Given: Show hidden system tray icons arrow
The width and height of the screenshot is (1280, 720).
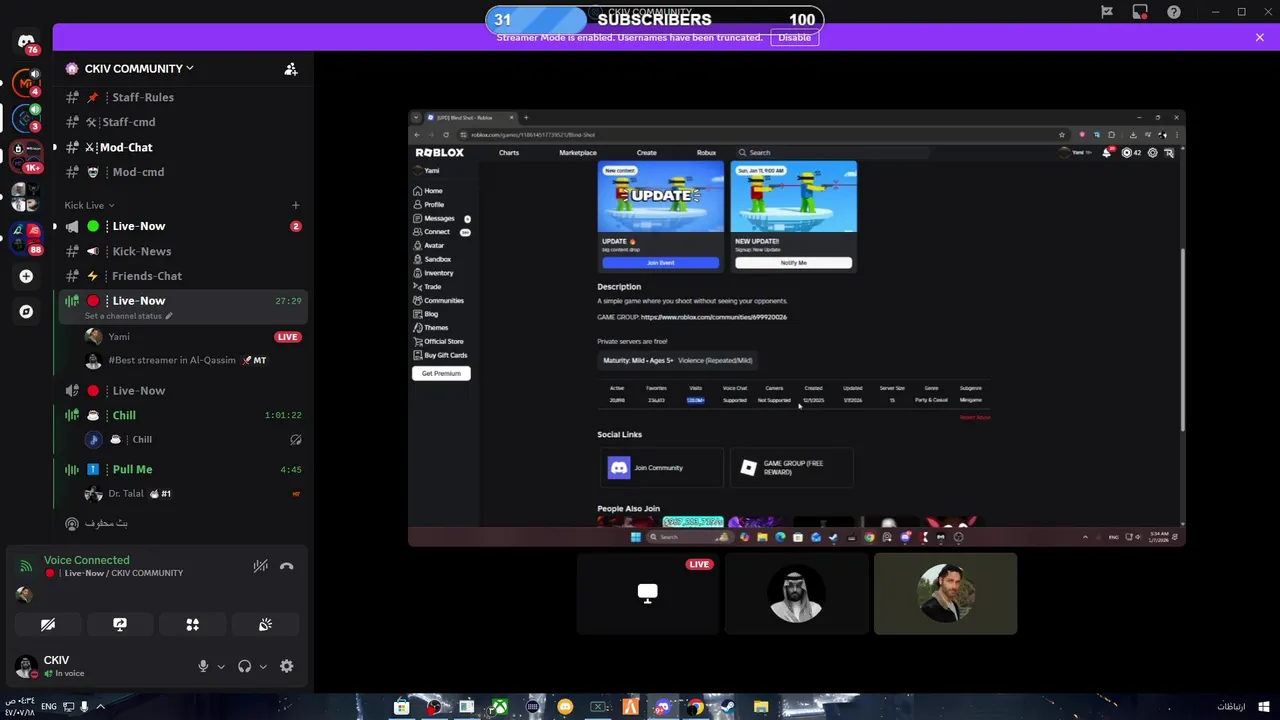Looking at the screenshot, I should tap(100, 707).
